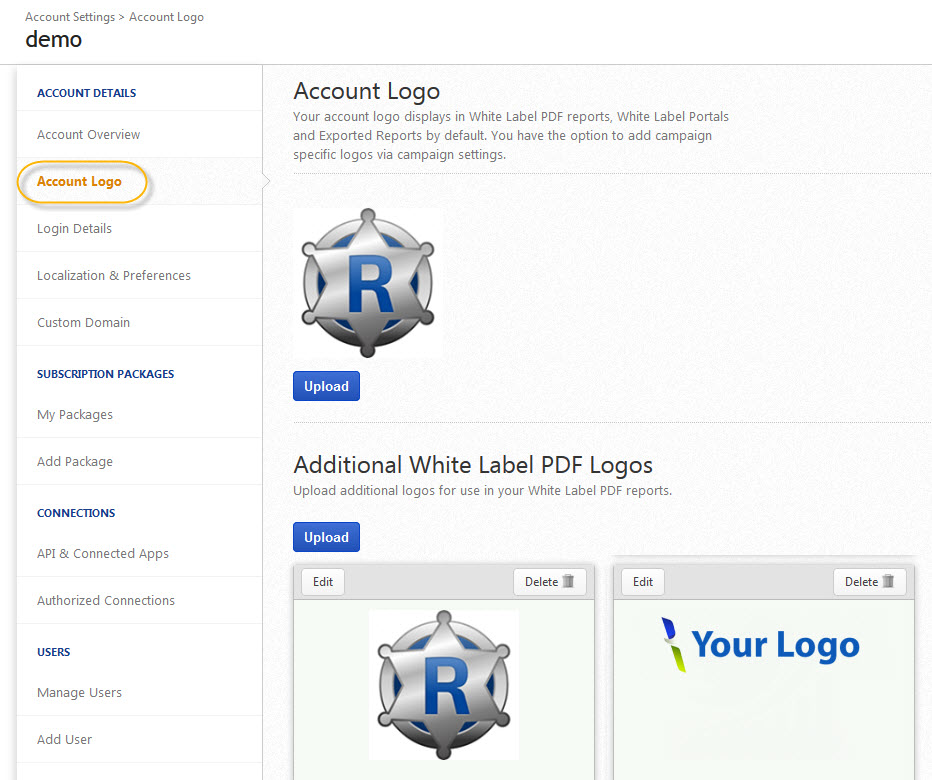932x780 pixels.
Task: Go to Authorized Connections
Action: 106,601
